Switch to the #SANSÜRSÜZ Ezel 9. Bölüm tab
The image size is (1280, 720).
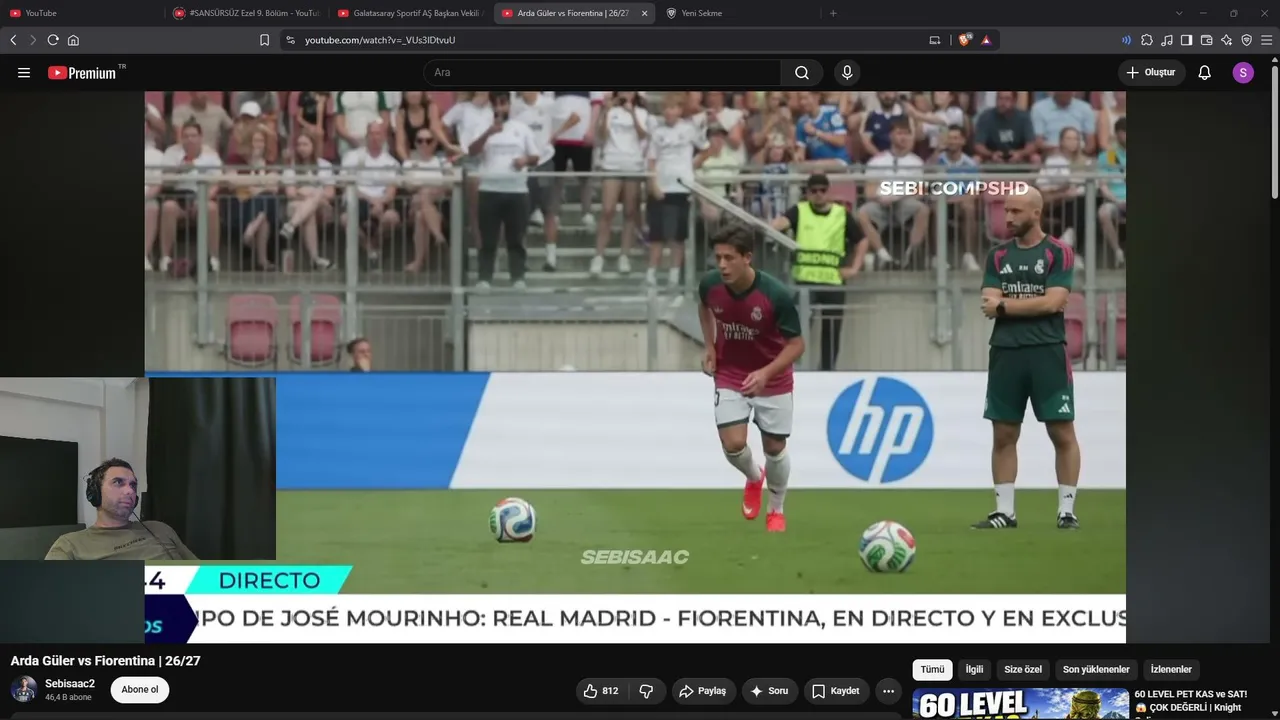coord(246,13)
